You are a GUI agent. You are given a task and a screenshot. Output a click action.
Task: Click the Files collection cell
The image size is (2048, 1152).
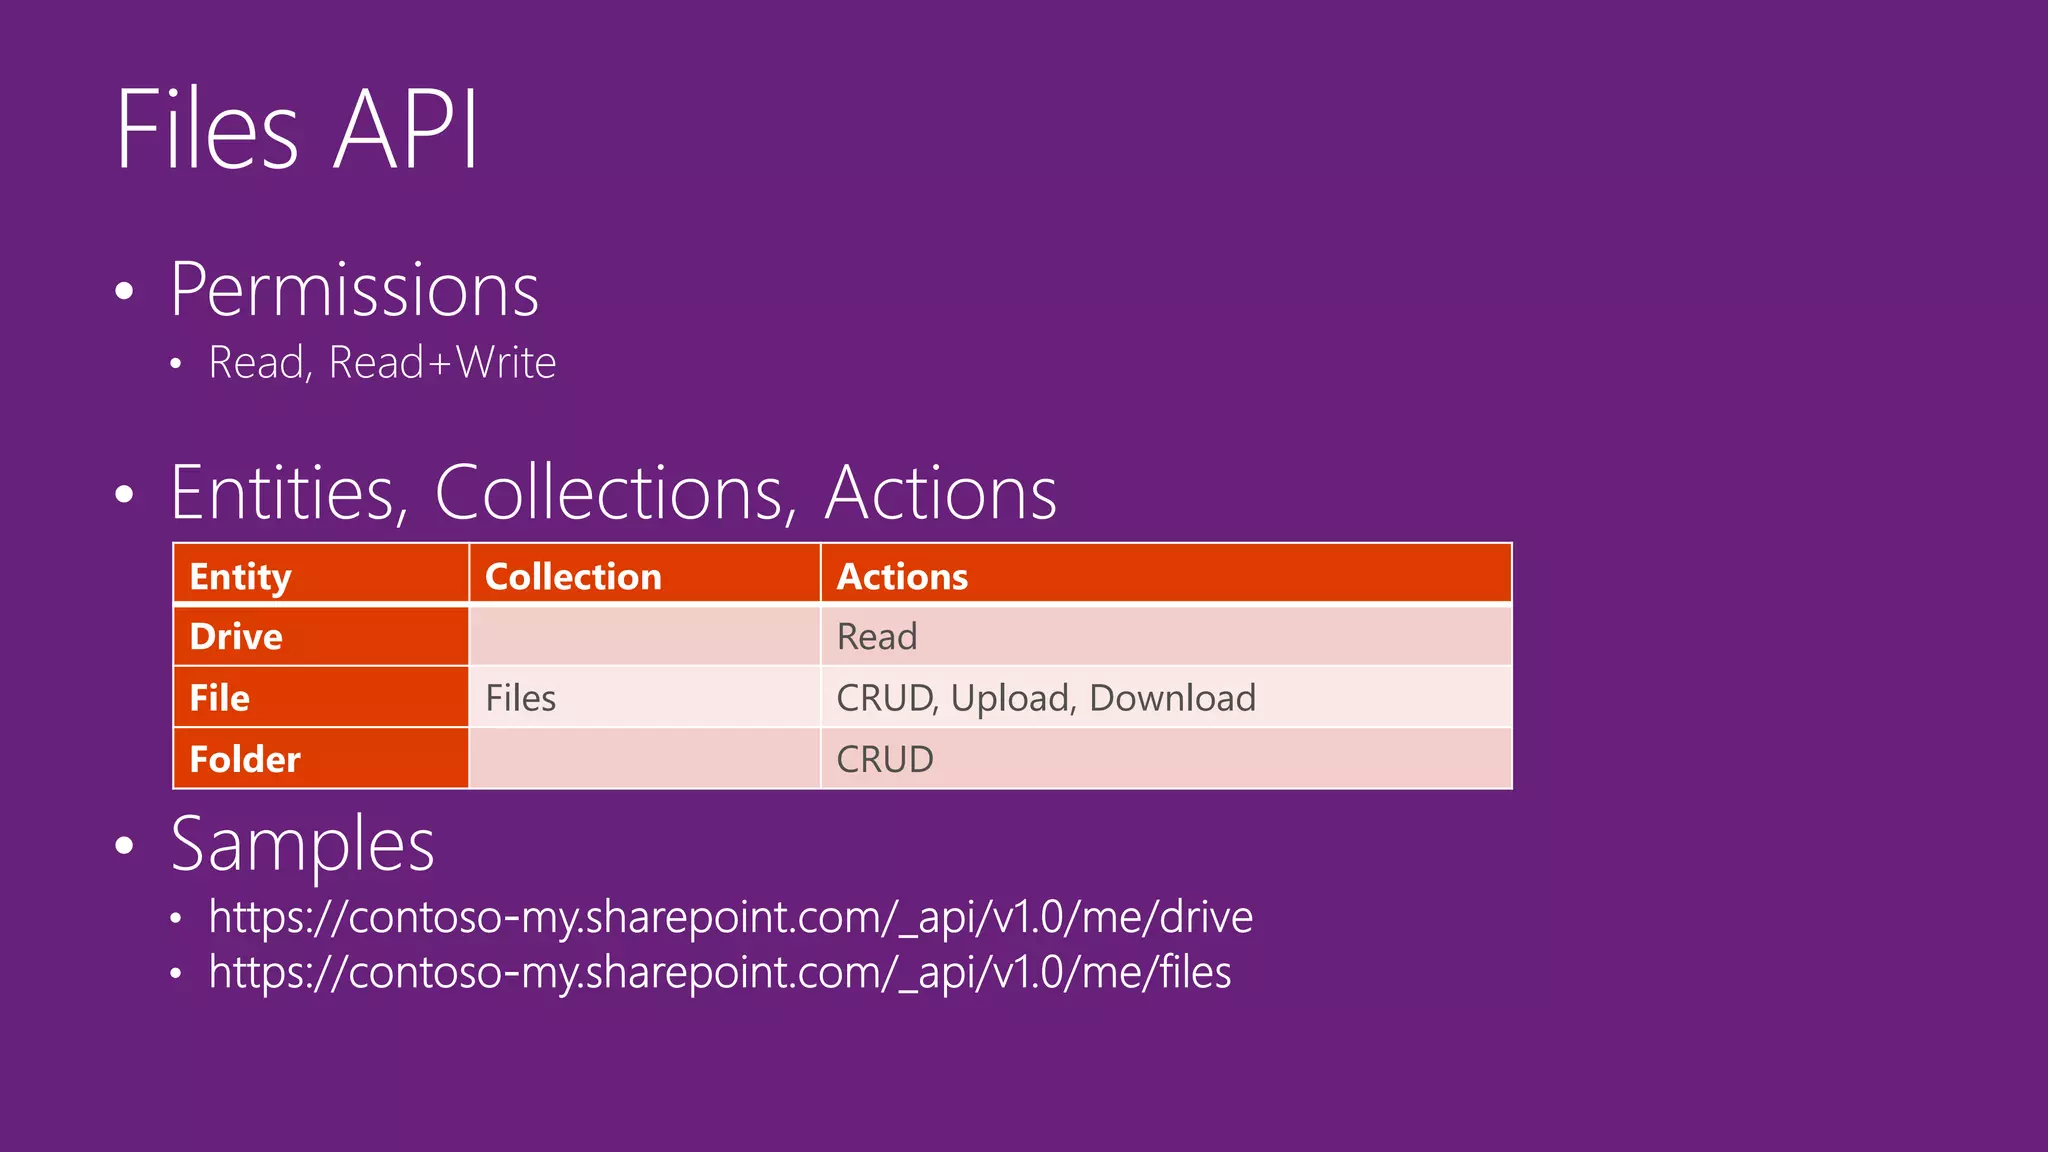tap(644, 697)
